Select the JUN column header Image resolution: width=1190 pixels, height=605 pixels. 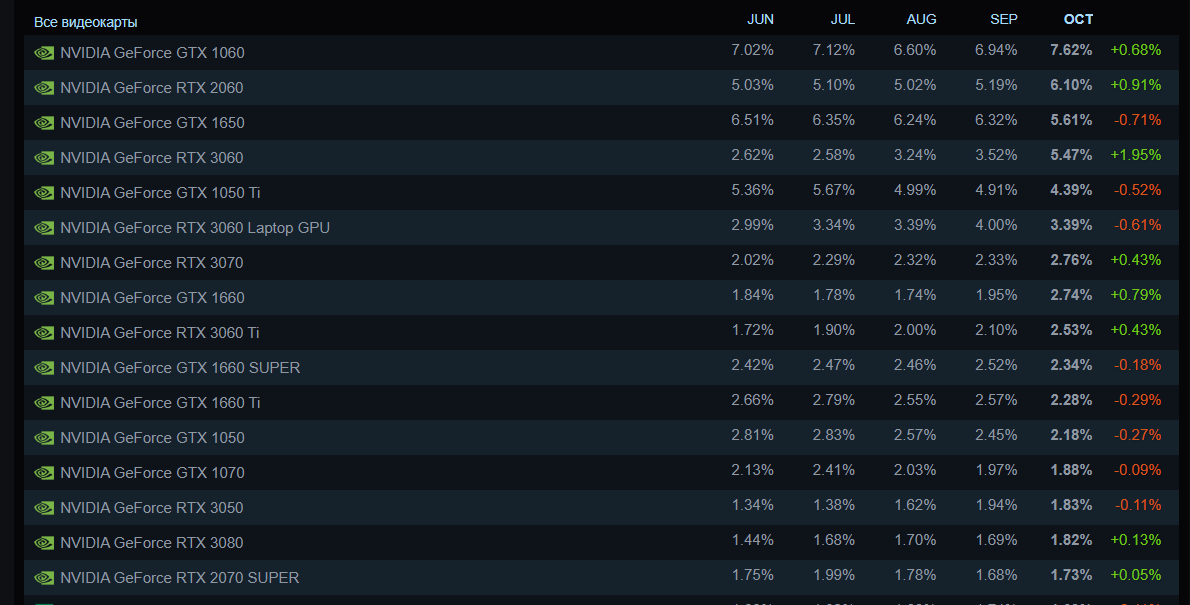pos(760,20)
